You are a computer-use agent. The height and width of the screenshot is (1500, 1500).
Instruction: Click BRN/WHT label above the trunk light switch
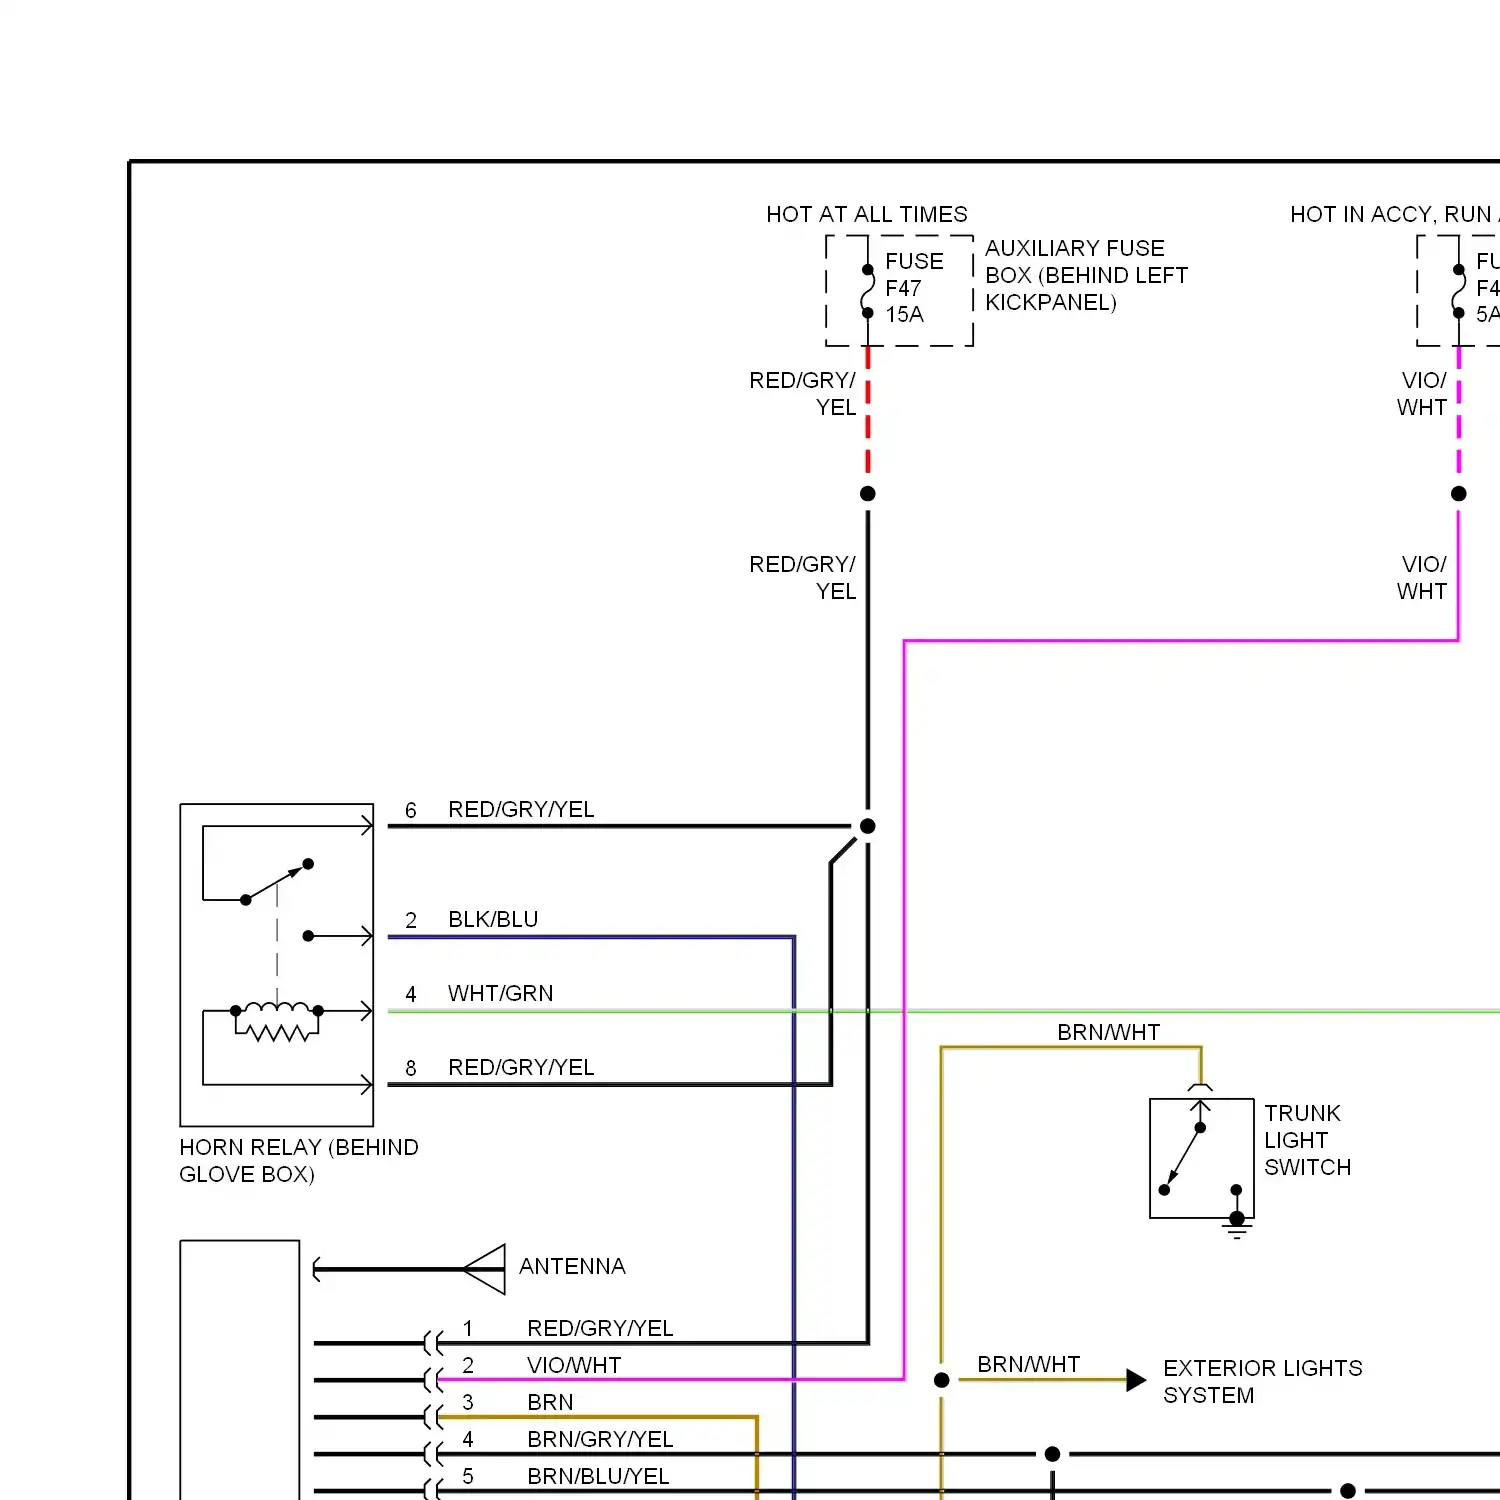click(x=1108, y=1032)
